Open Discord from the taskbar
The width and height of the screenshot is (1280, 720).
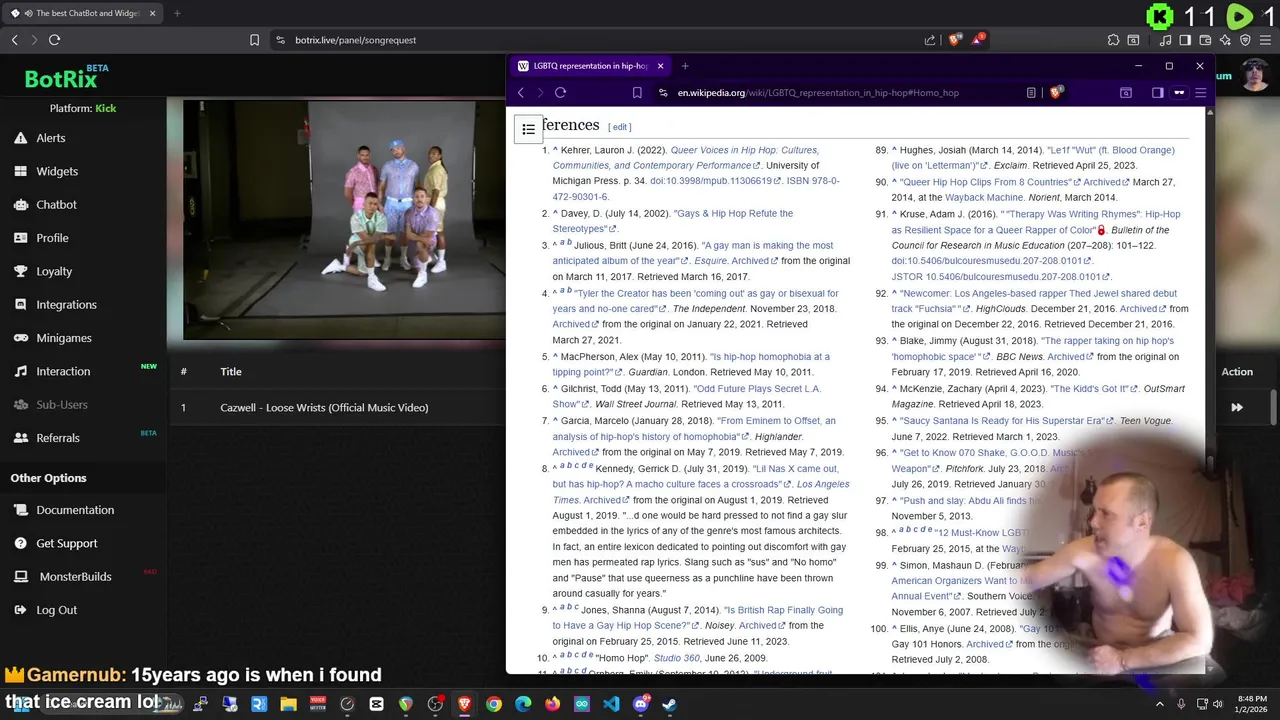pyautogui.click(x=641, y=704)
